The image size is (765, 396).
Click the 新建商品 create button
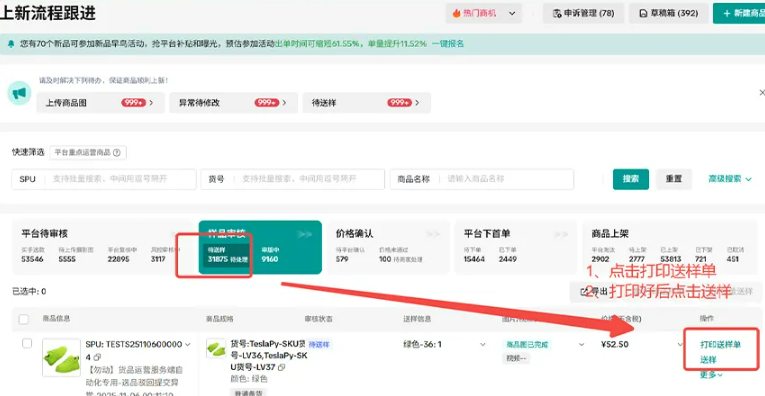739,14
